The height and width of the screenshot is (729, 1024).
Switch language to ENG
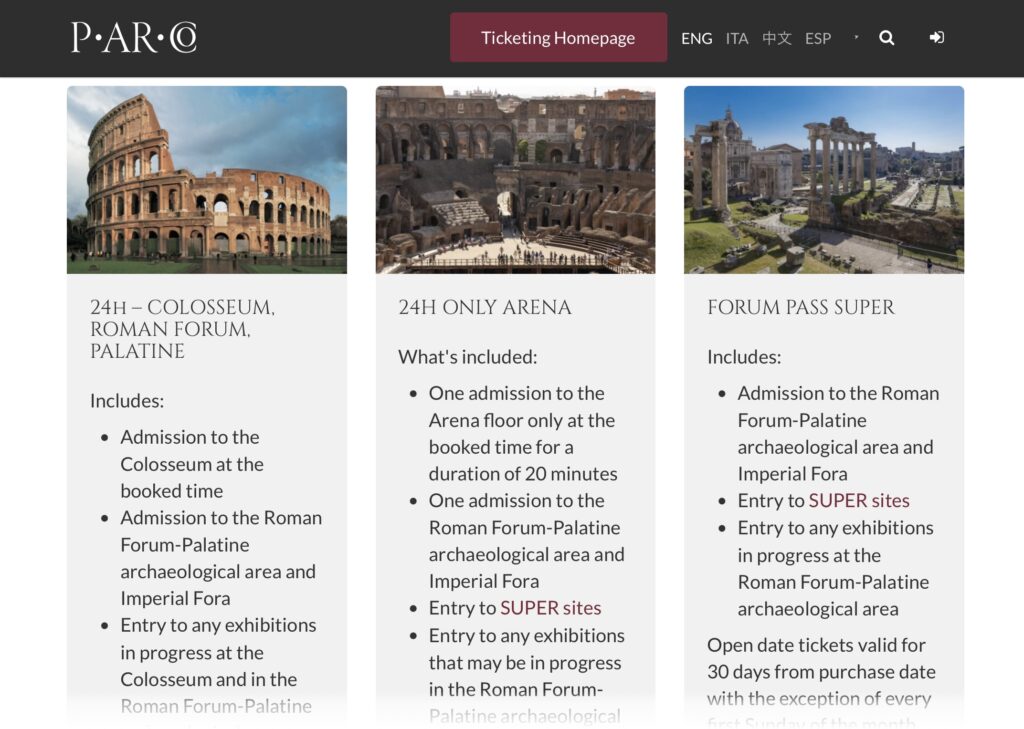(696, 38)
